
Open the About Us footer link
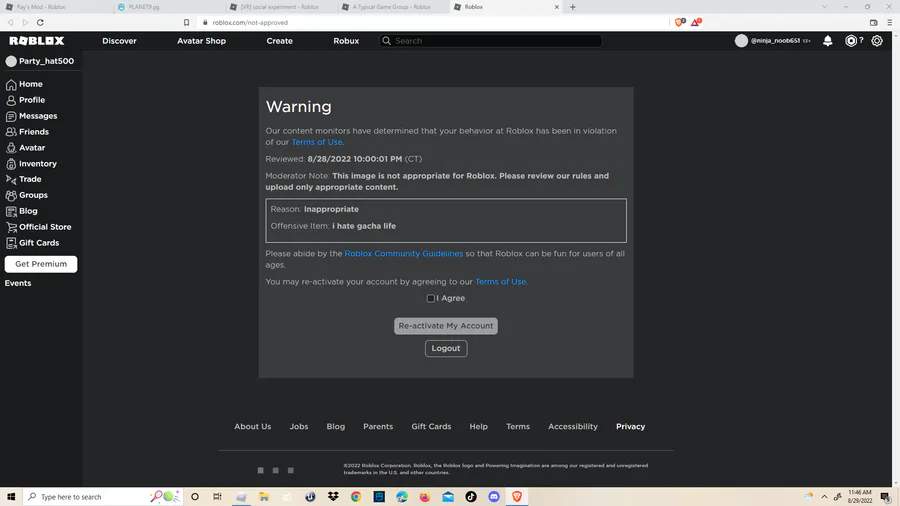pyautogui.click(x=253, y=427)
